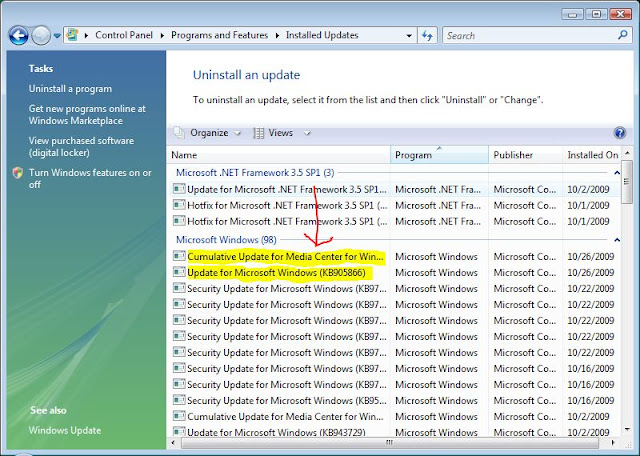Select Cumulative Update for Media Center dated 10/2/2009
Screen dimensions: 640x456
pos(285,416)
